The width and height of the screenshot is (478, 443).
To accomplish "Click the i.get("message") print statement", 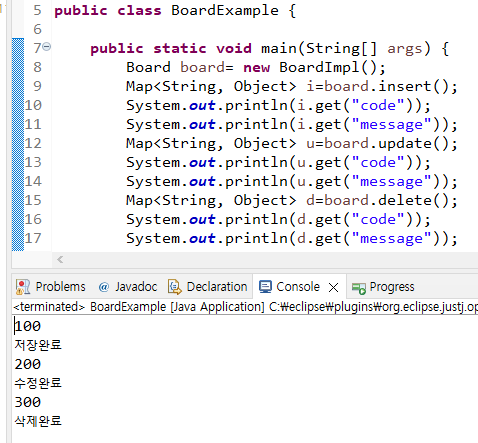I will [292, 124].
